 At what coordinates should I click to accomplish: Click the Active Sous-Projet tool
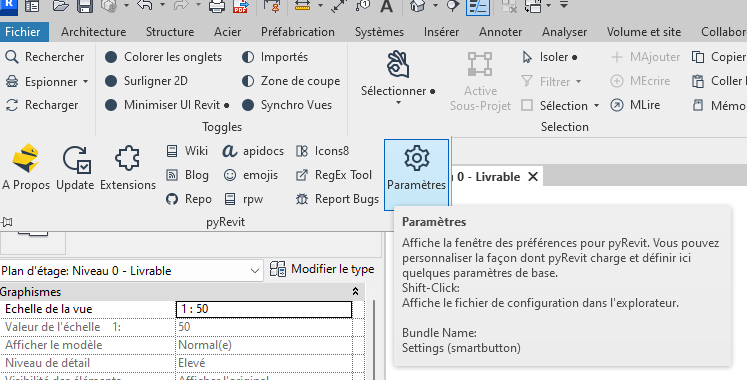pos(480,81)
